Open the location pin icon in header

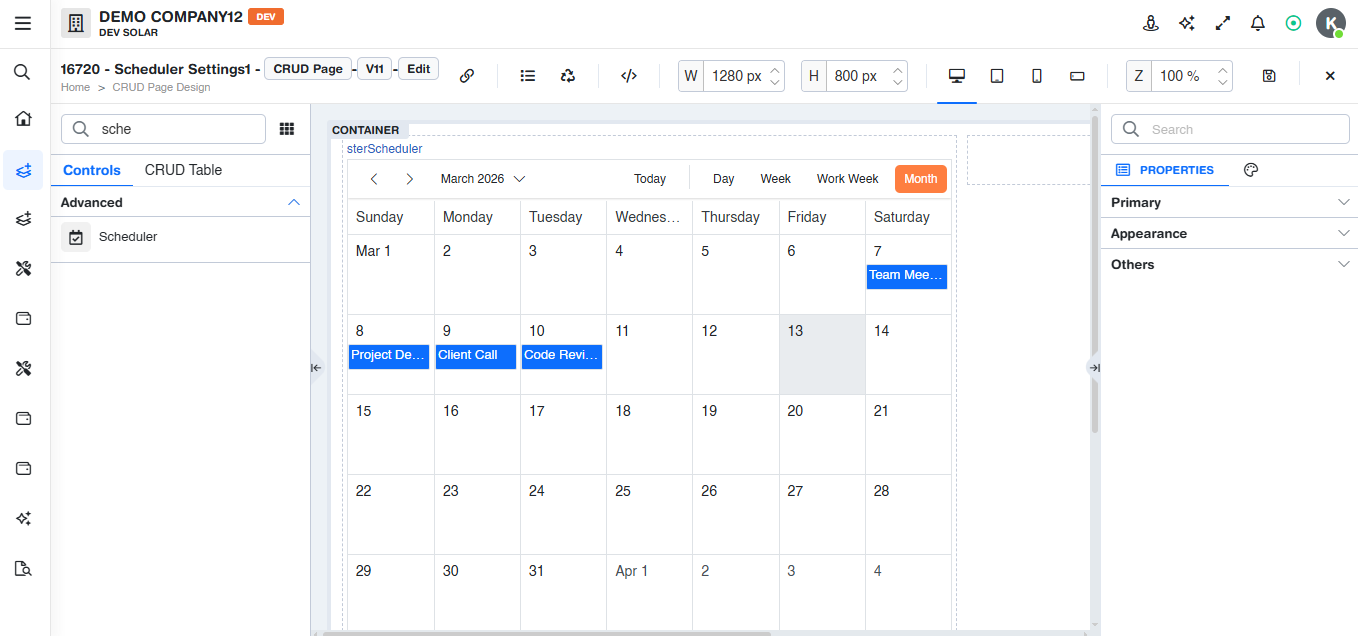(1151, 23)
